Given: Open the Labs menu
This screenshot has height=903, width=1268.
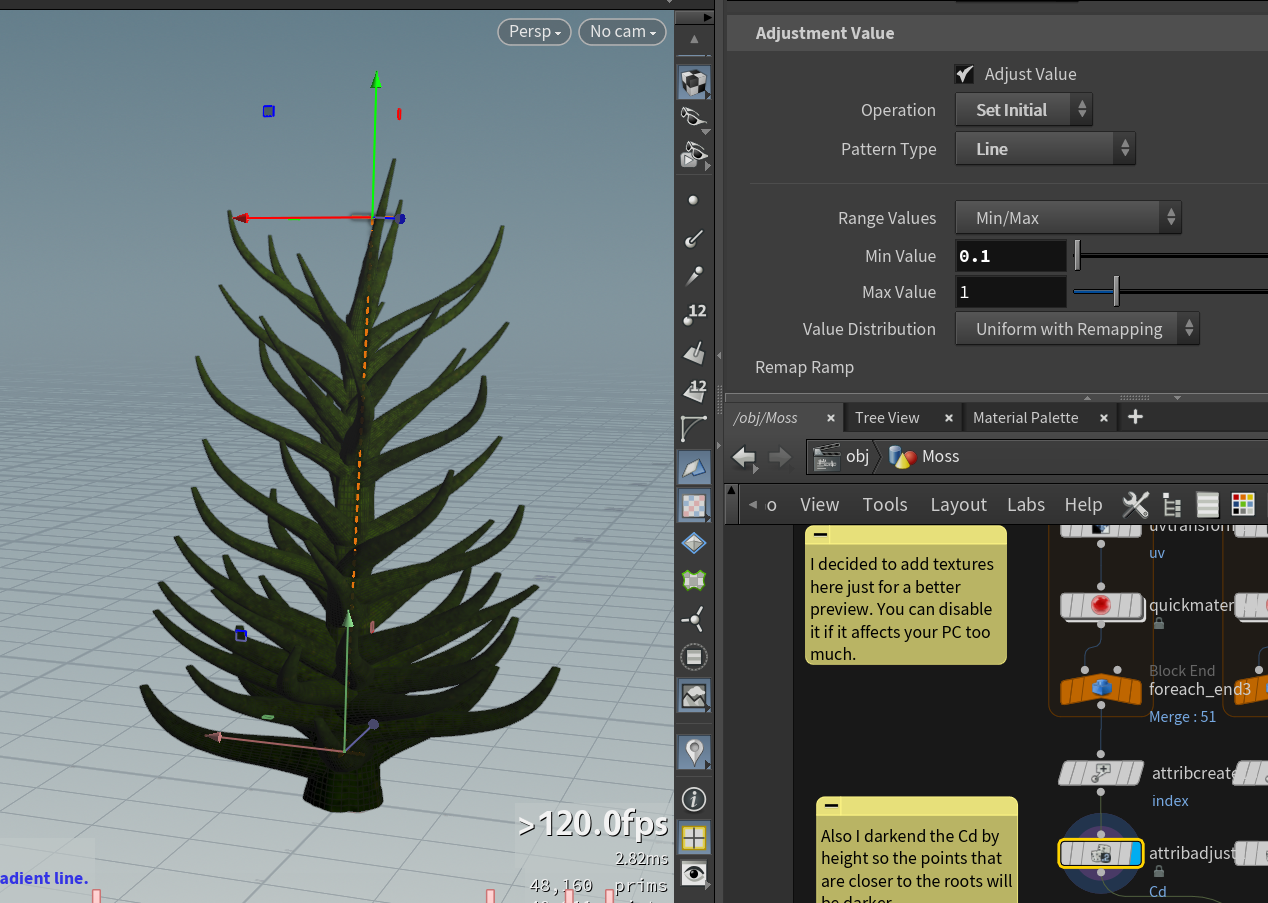Looking at the screenshot, I should pos(1025,504).
